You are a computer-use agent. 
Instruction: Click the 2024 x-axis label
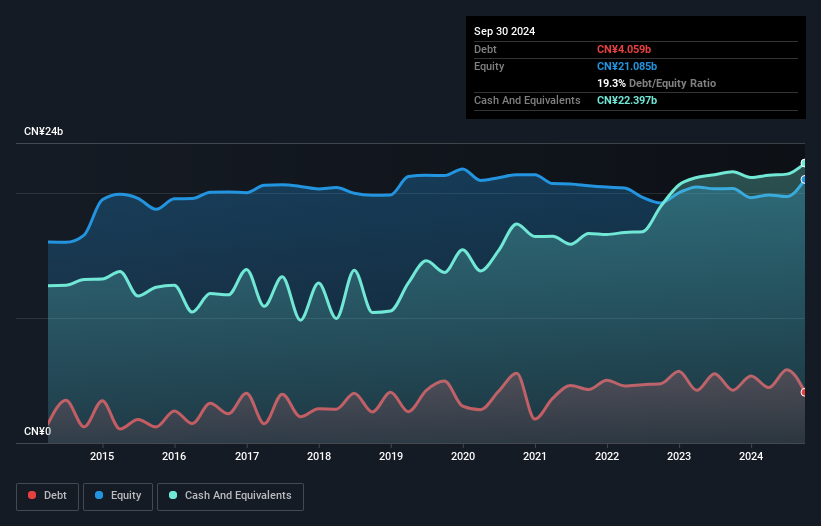(x=751, y=456)
